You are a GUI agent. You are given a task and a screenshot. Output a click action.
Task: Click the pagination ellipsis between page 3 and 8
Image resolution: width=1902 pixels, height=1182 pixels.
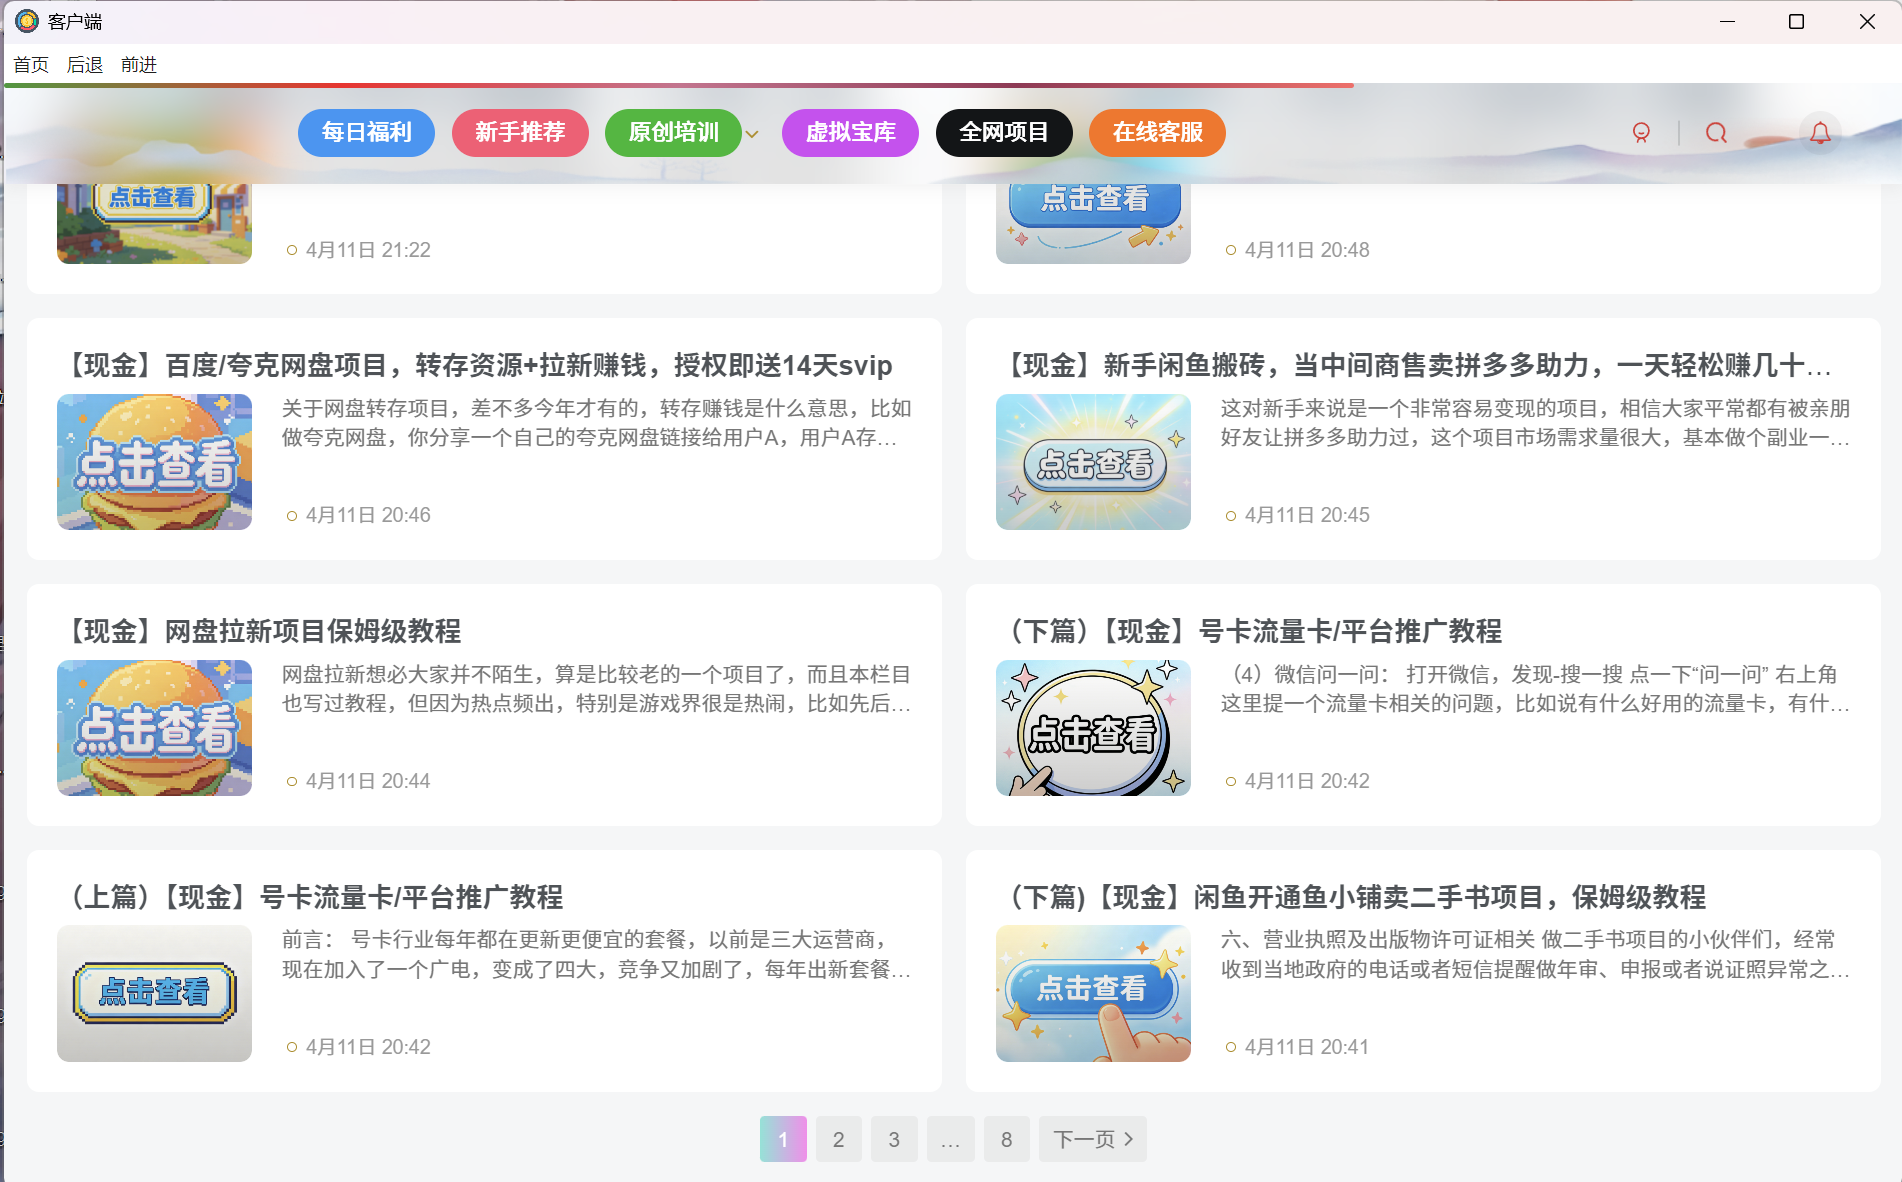(950, 1139)
